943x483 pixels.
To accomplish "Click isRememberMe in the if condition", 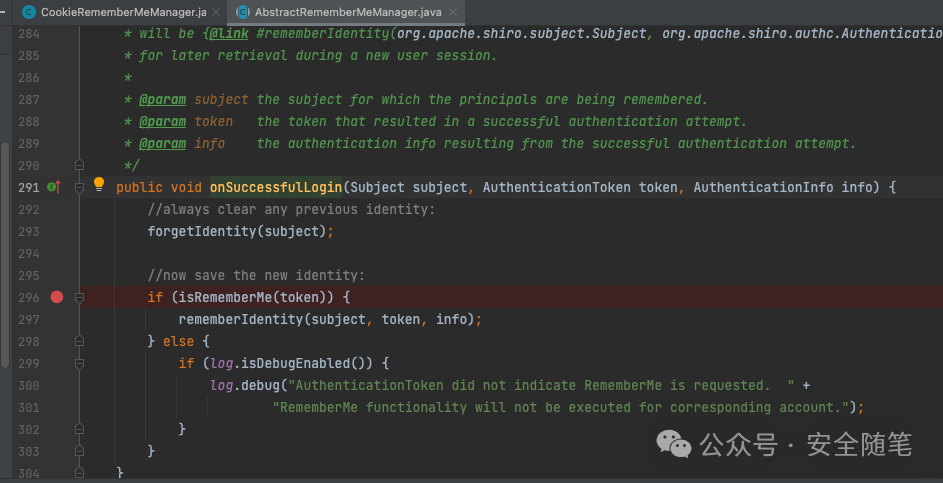I will [226, 297].
